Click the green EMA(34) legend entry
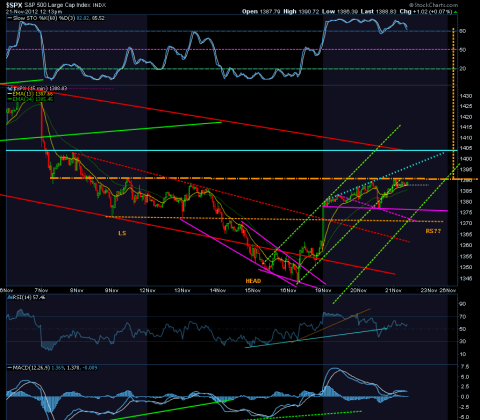480x420 pixels. pyautogui.click(x=33, y=99)
